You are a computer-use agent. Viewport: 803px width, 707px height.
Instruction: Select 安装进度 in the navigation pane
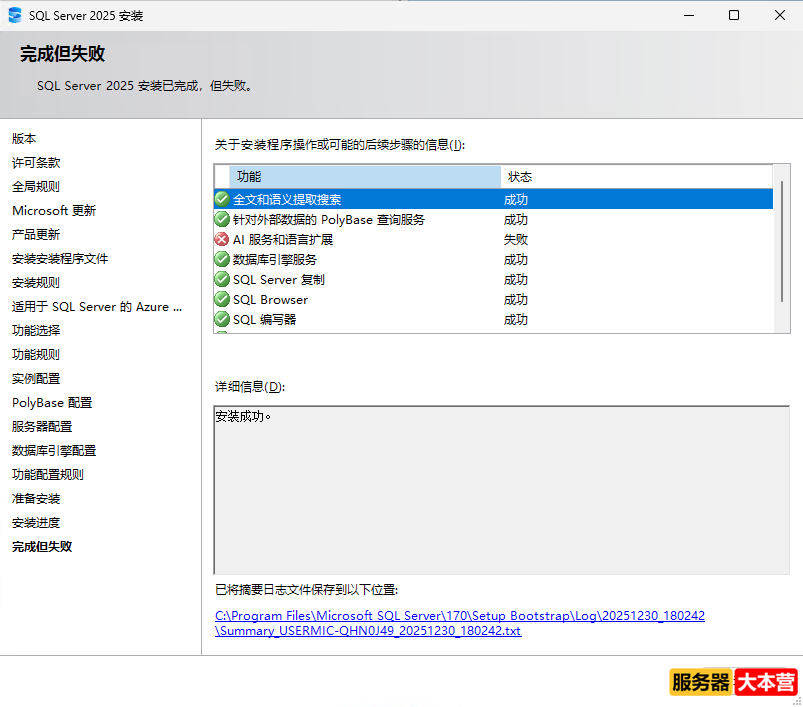click(36, 522)
